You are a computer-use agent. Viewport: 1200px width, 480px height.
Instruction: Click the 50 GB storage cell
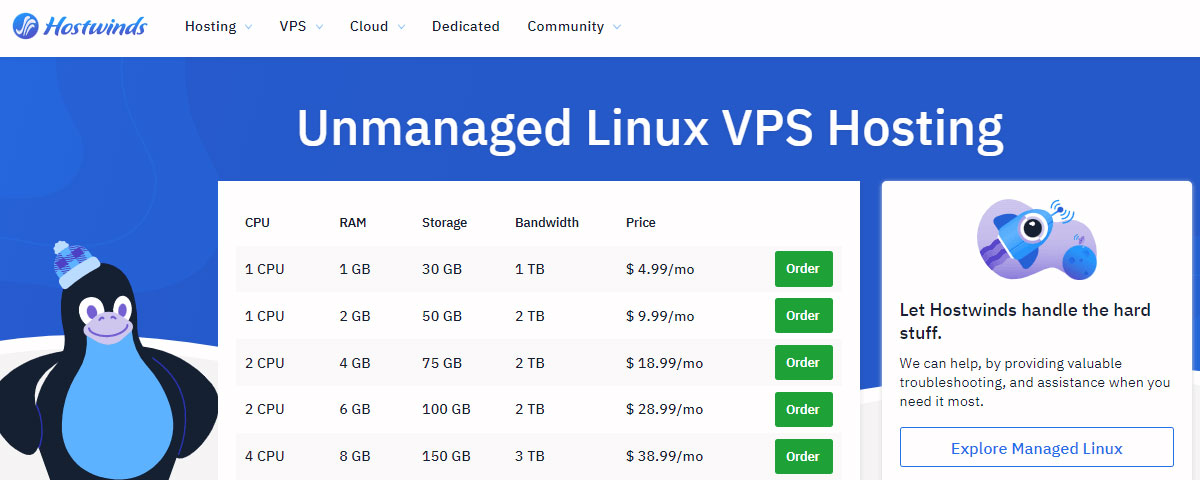pyautogui.click(x=442, y=316)
